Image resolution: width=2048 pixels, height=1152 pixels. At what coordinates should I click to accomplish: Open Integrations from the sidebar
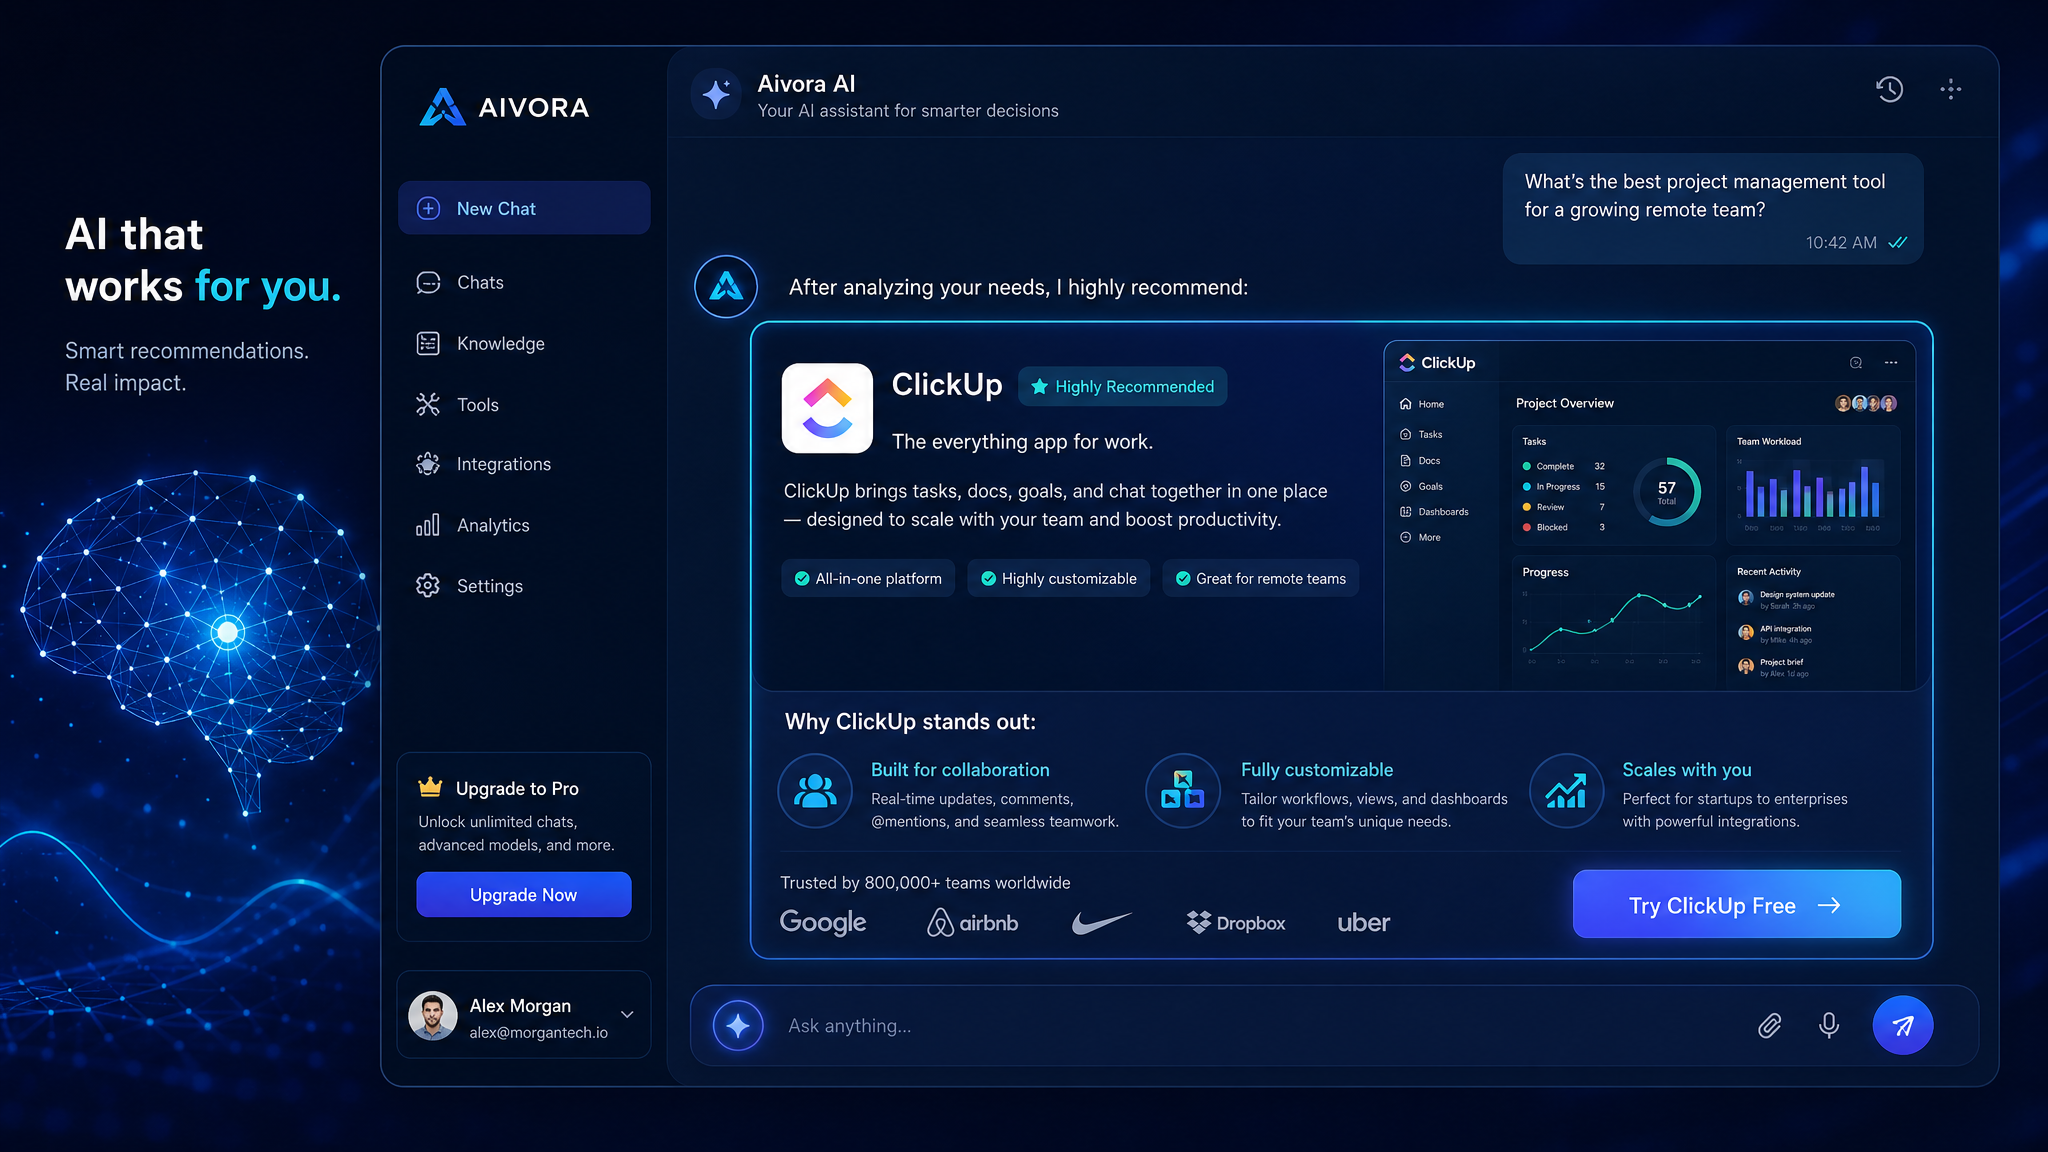484,464
